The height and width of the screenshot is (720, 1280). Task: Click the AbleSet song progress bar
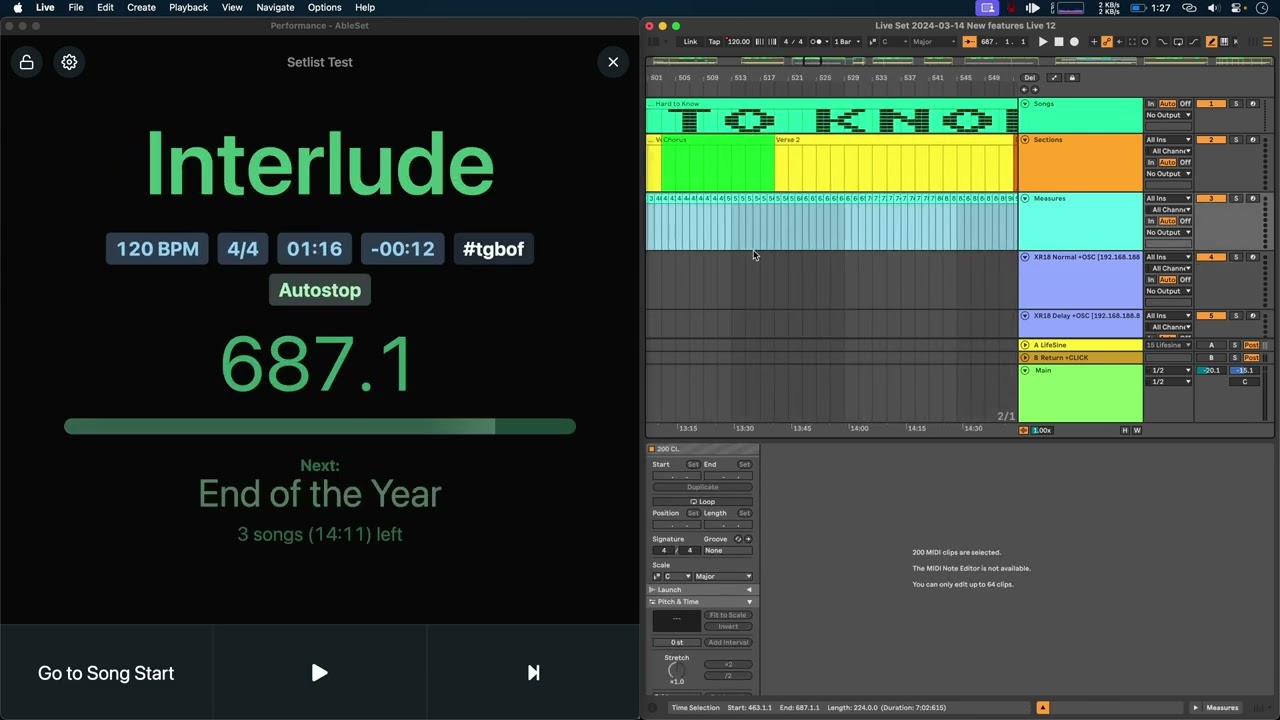click(319, 427)
